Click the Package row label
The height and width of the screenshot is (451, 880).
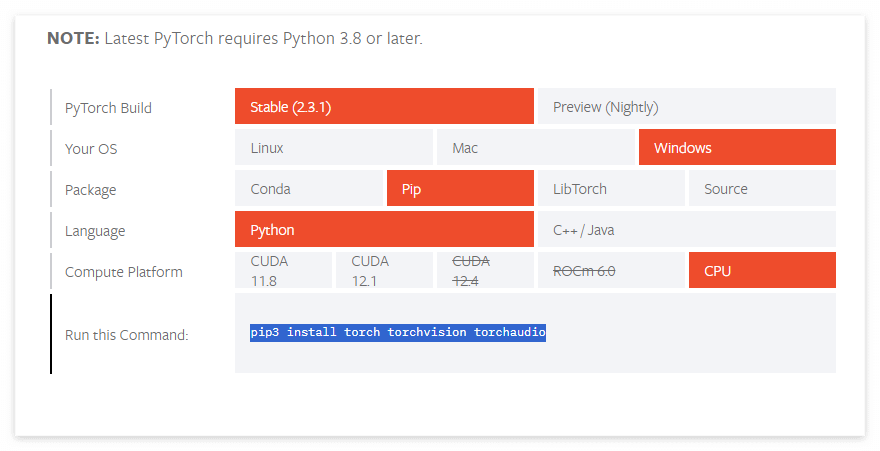(90, 190)
